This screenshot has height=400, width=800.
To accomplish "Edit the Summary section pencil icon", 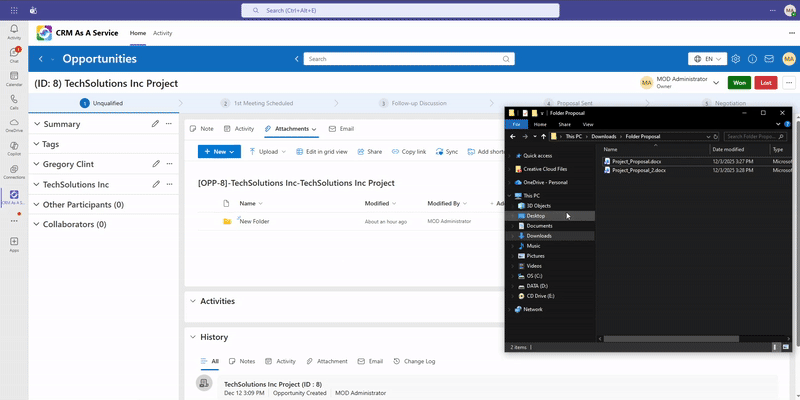I will click(x=155, y=123).
